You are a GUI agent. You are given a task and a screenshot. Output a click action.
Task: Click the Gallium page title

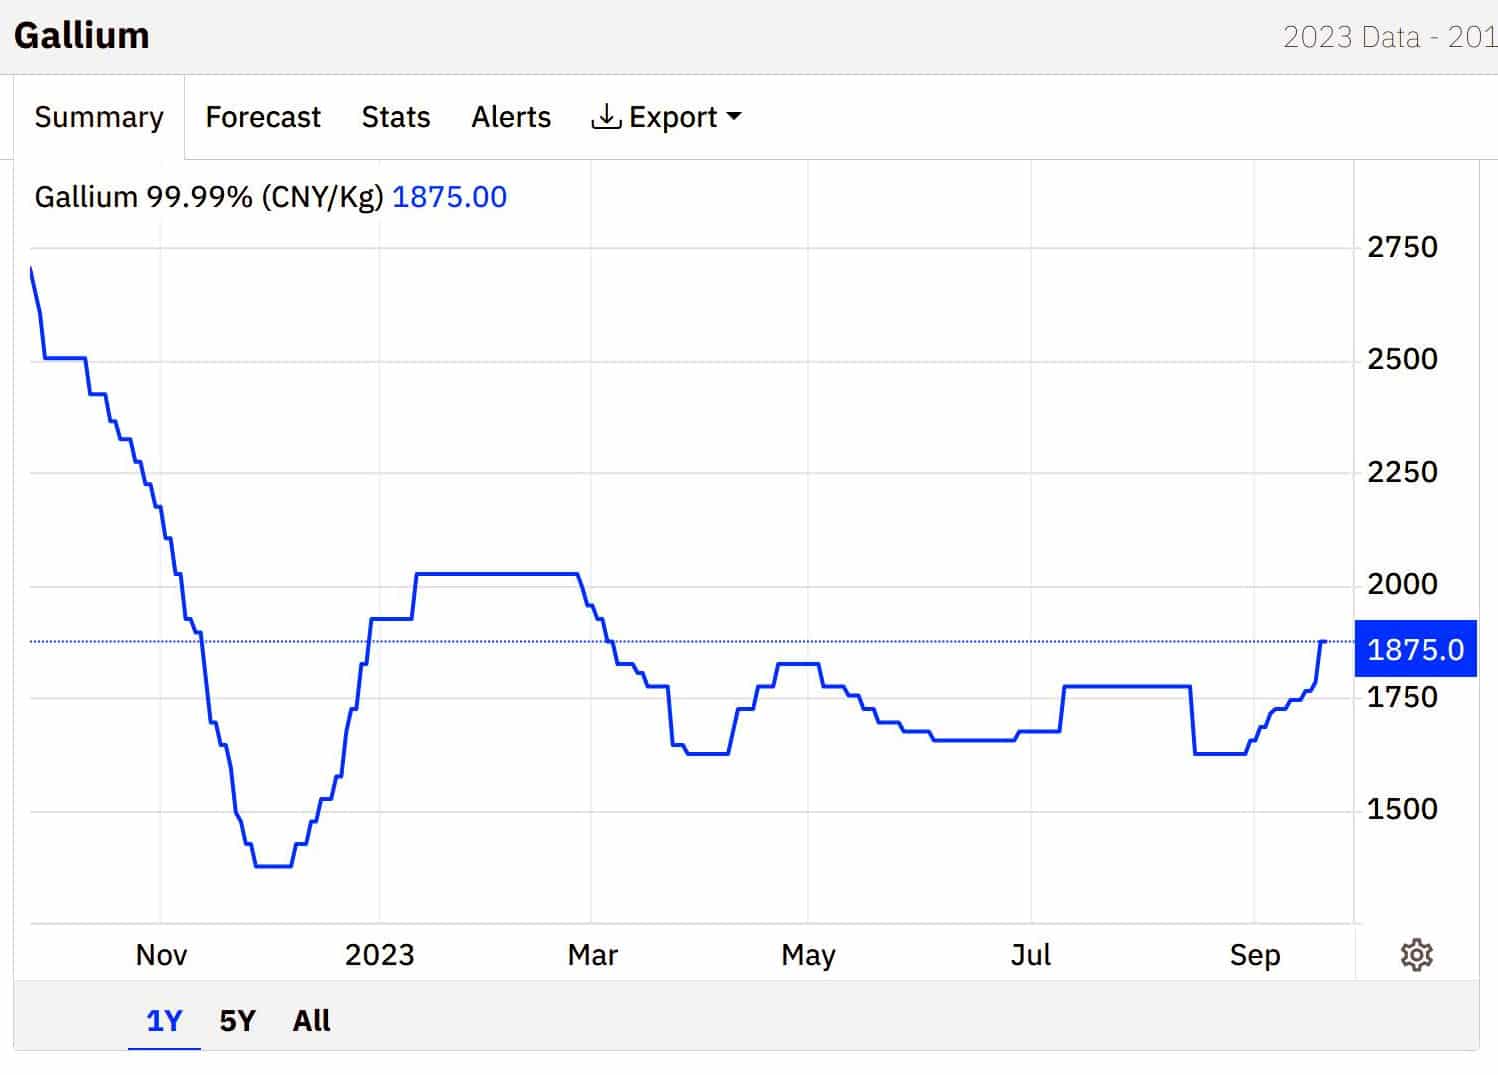(82, 35)
